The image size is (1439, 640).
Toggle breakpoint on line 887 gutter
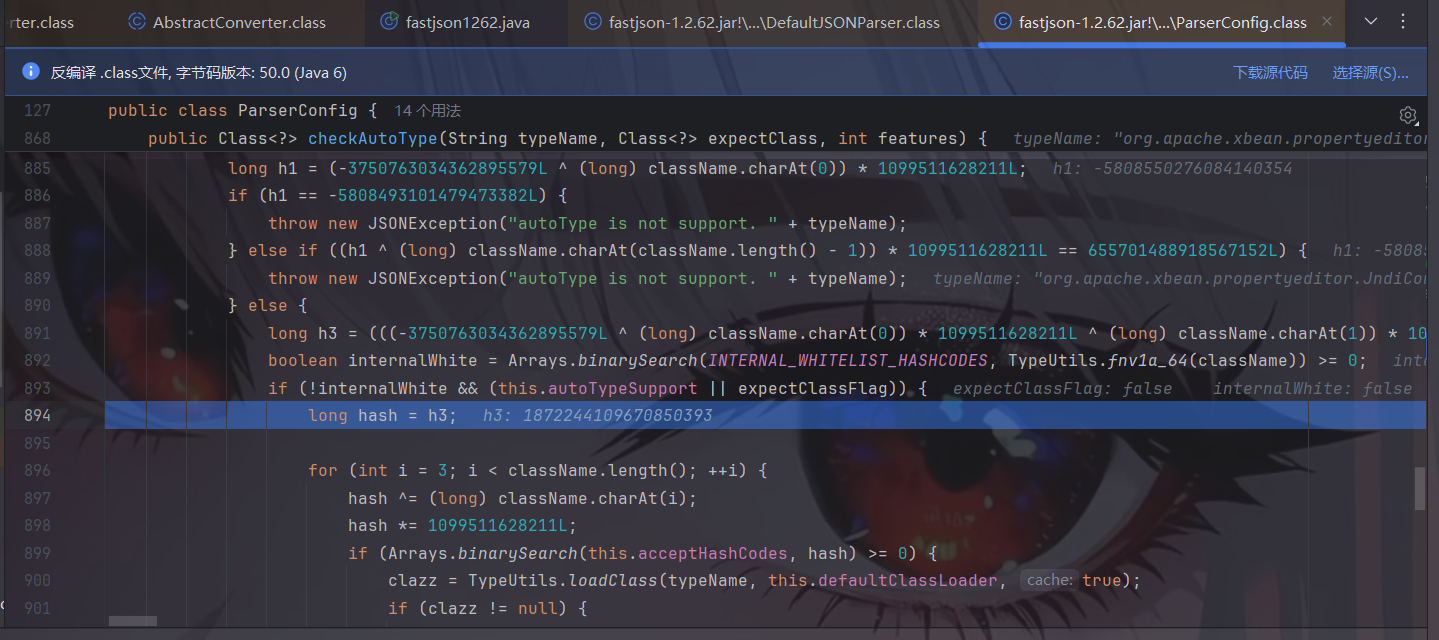(38, 223)
